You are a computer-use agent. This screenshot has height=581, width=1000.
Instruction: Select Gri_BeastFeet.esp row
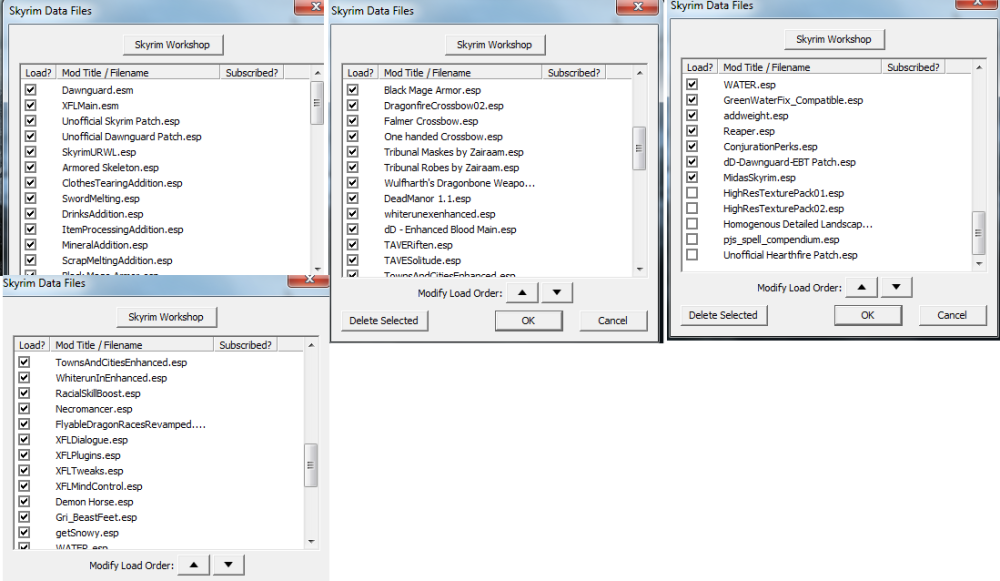point(96,517)
